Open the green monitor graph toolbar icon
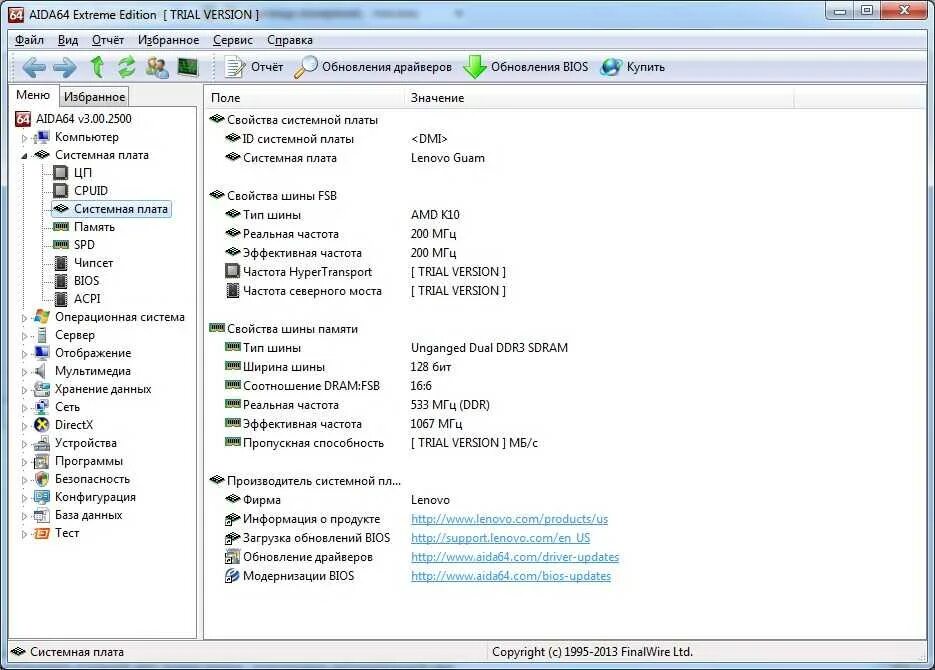935x670 pixels. (188, 67)
